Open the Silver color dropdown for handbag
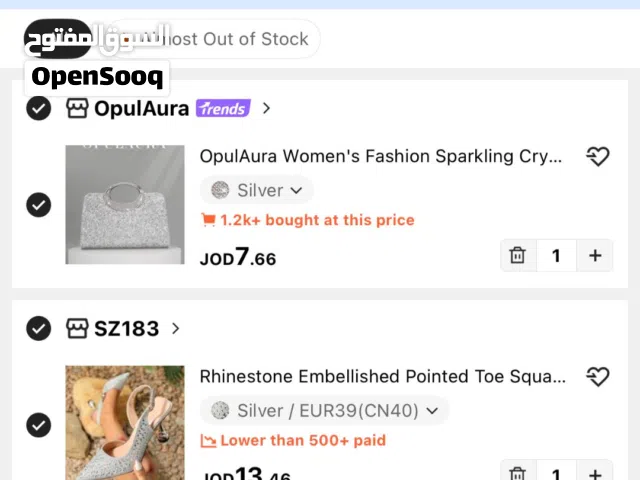The width and height of the screenshot is (640, 480). coord(257,190)
